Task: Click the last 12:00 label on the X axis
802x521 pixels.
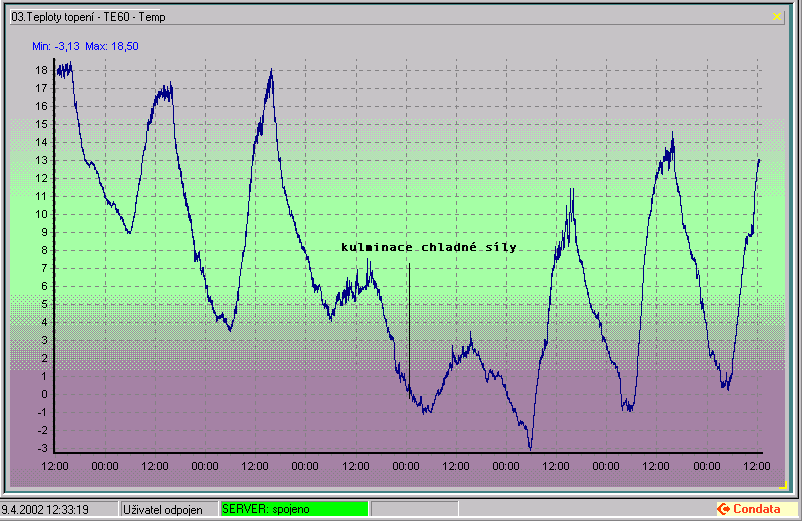Action: point(756,466)
